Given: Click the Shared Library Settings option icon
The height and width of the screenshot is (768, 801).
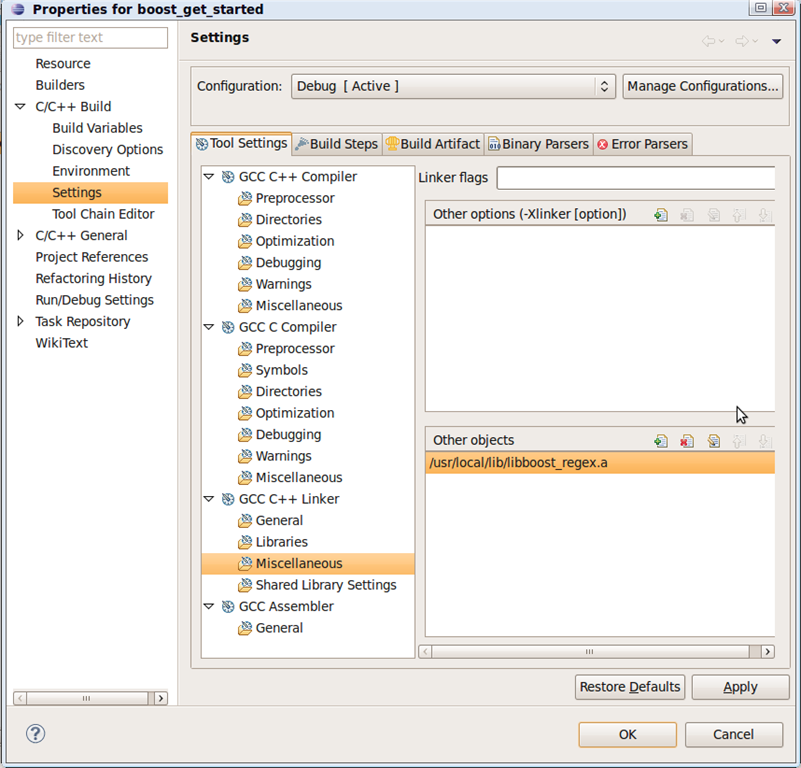Looking at the screenshot, I should point(245,585).
